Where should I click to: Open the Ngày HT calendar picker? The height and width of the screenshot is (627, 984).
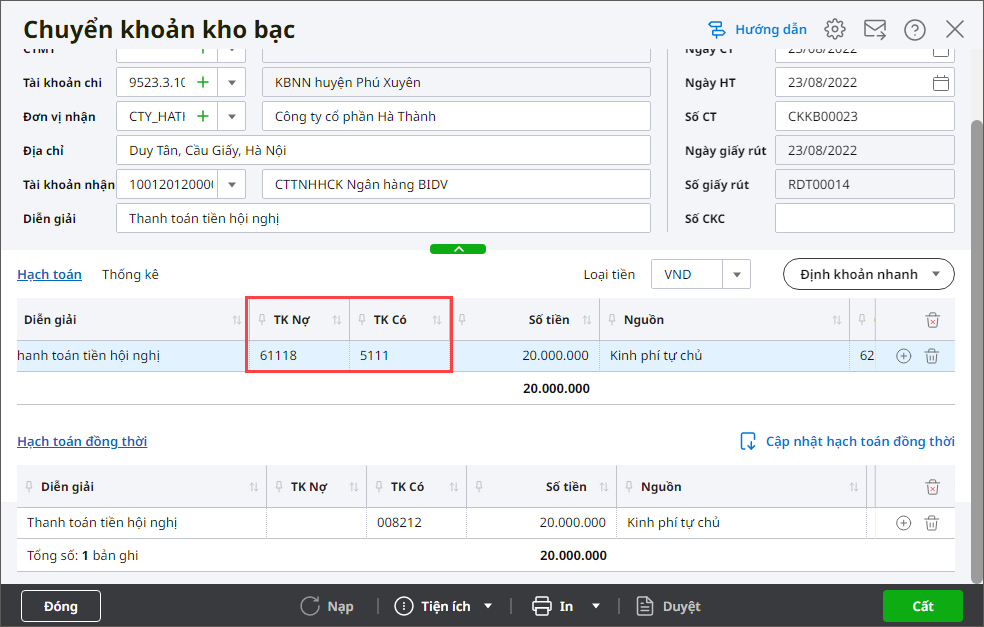pos(940,82)
